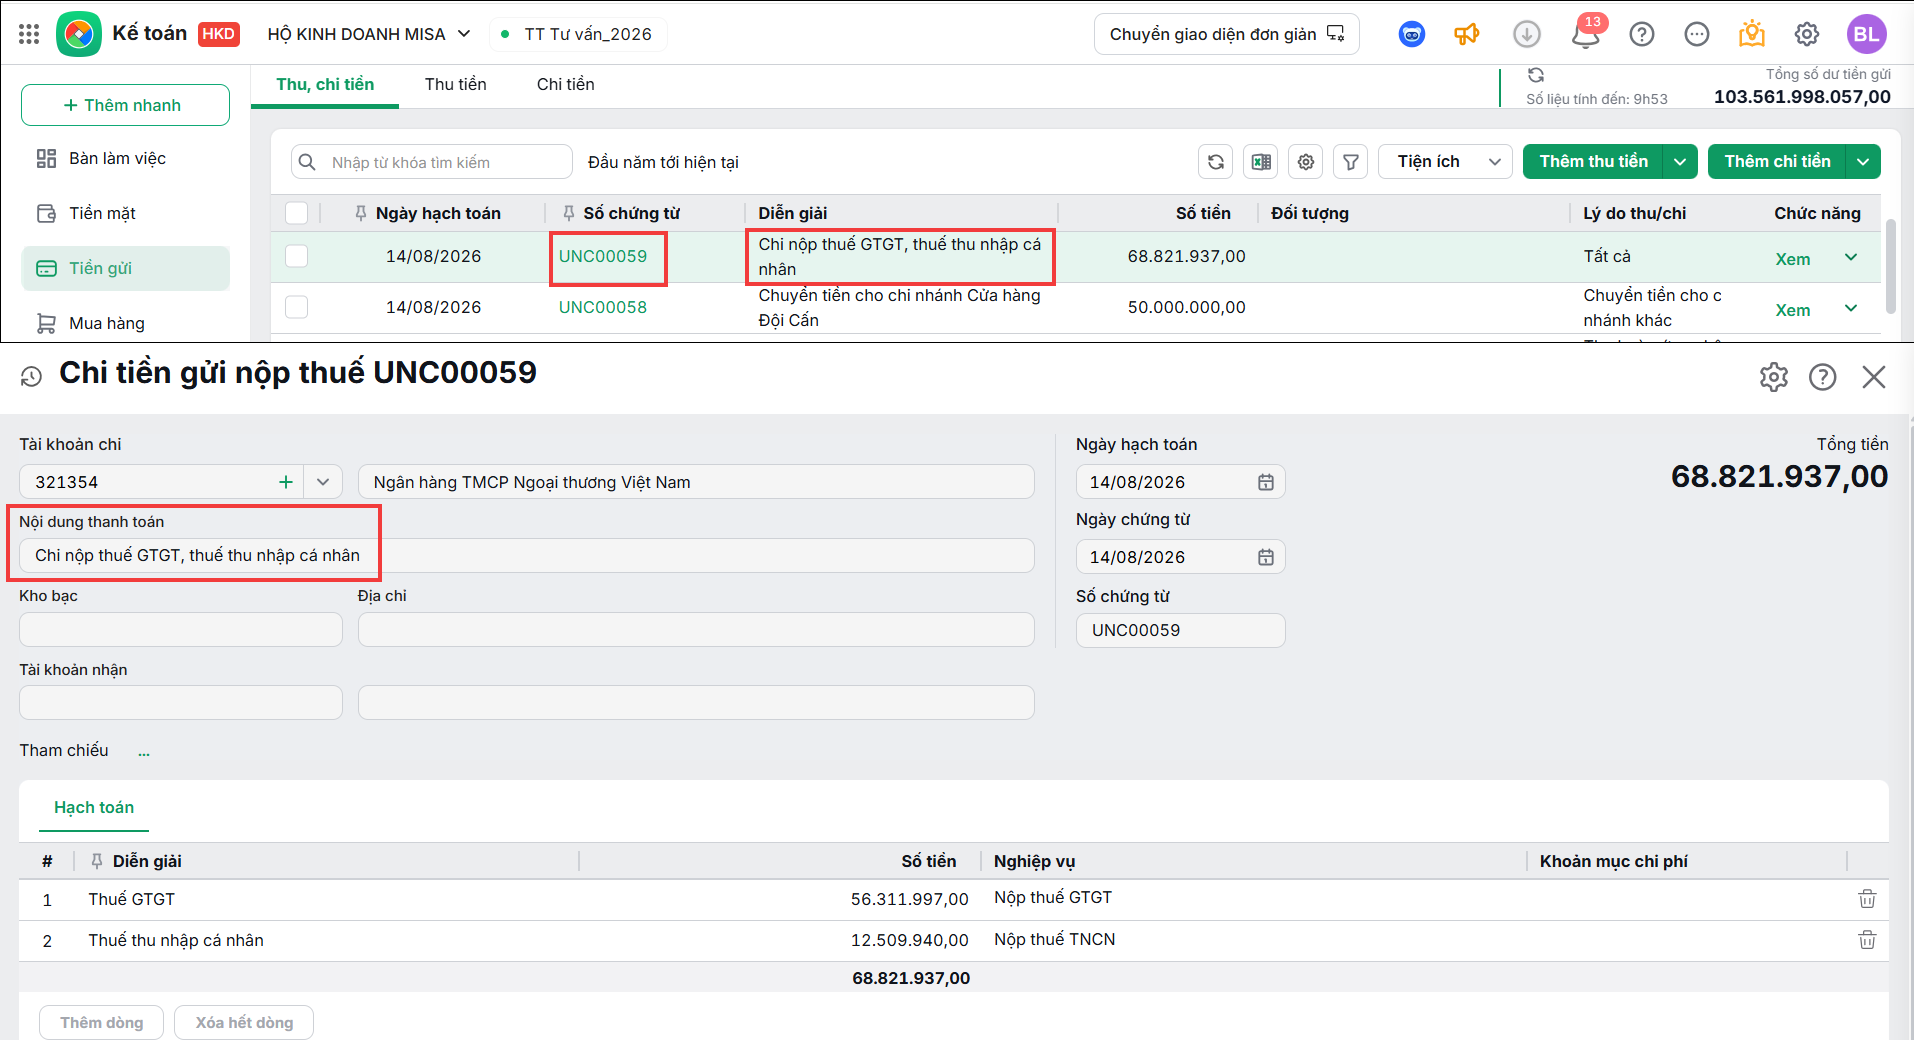The height and width of the screenshot is (1040, 1914).
Task: Expand row actions for UNC00059
Action: (1851, 257)
